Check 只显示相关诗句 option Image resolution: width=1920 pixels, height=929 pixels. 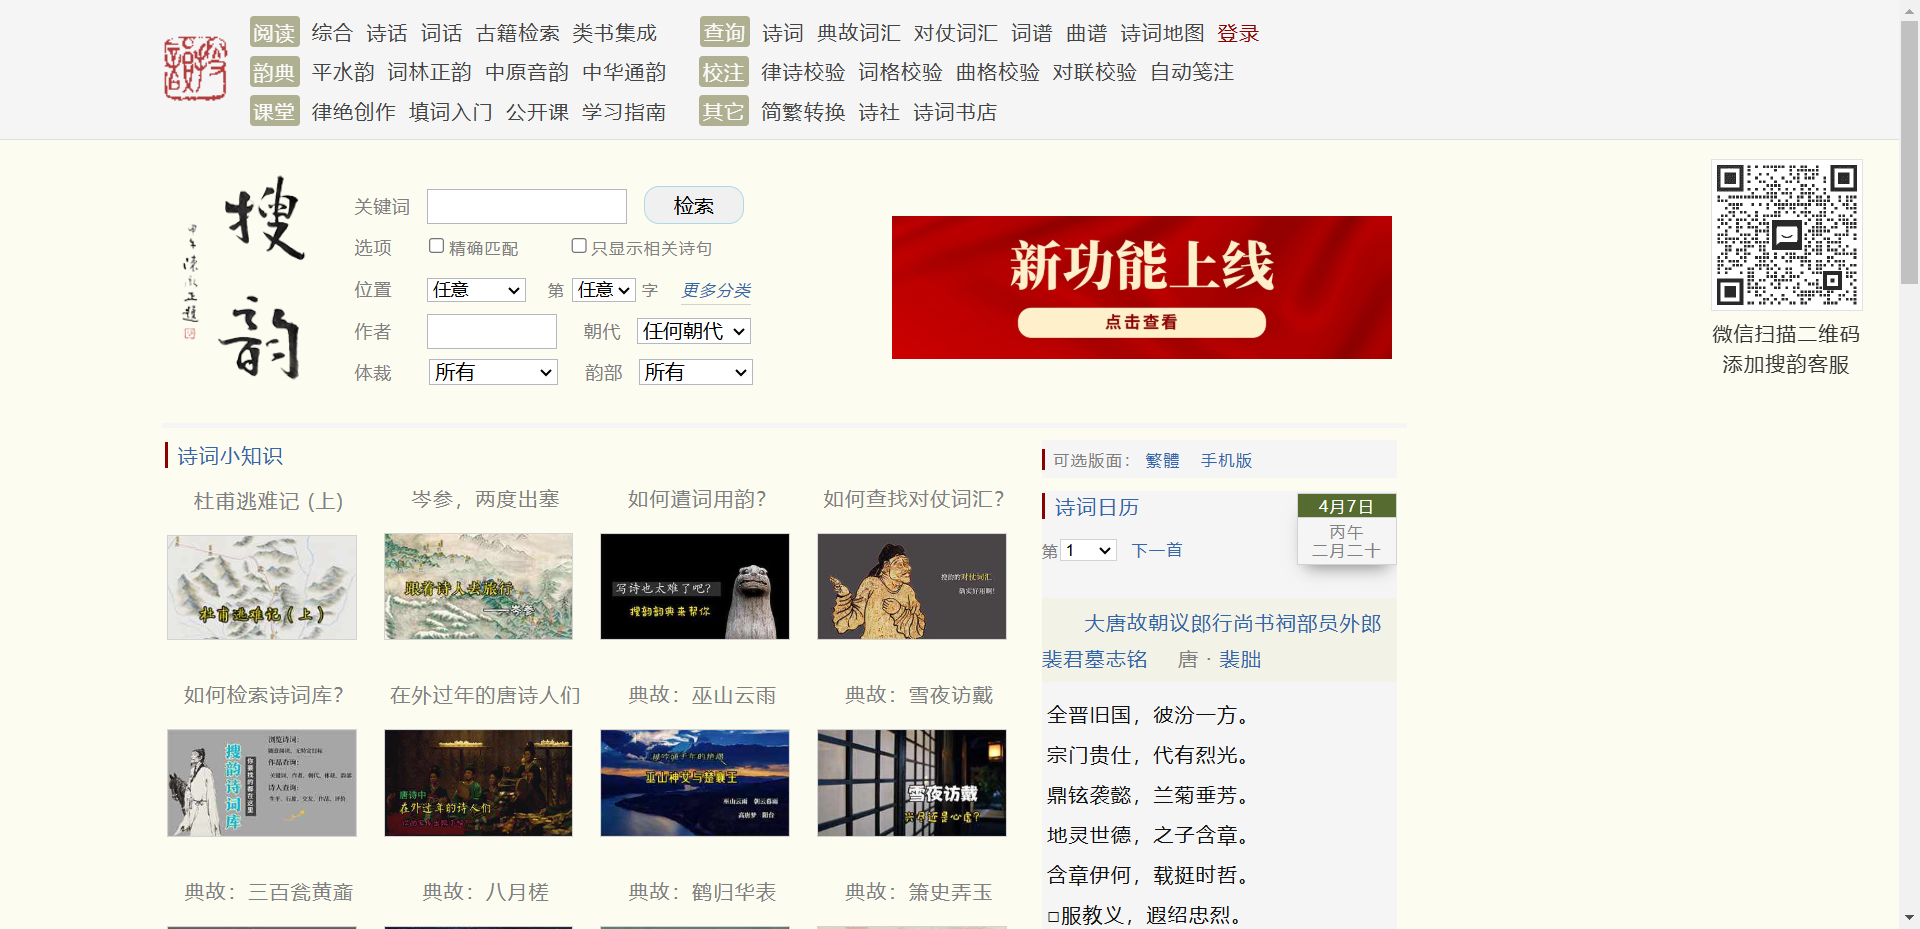[578, 245]
